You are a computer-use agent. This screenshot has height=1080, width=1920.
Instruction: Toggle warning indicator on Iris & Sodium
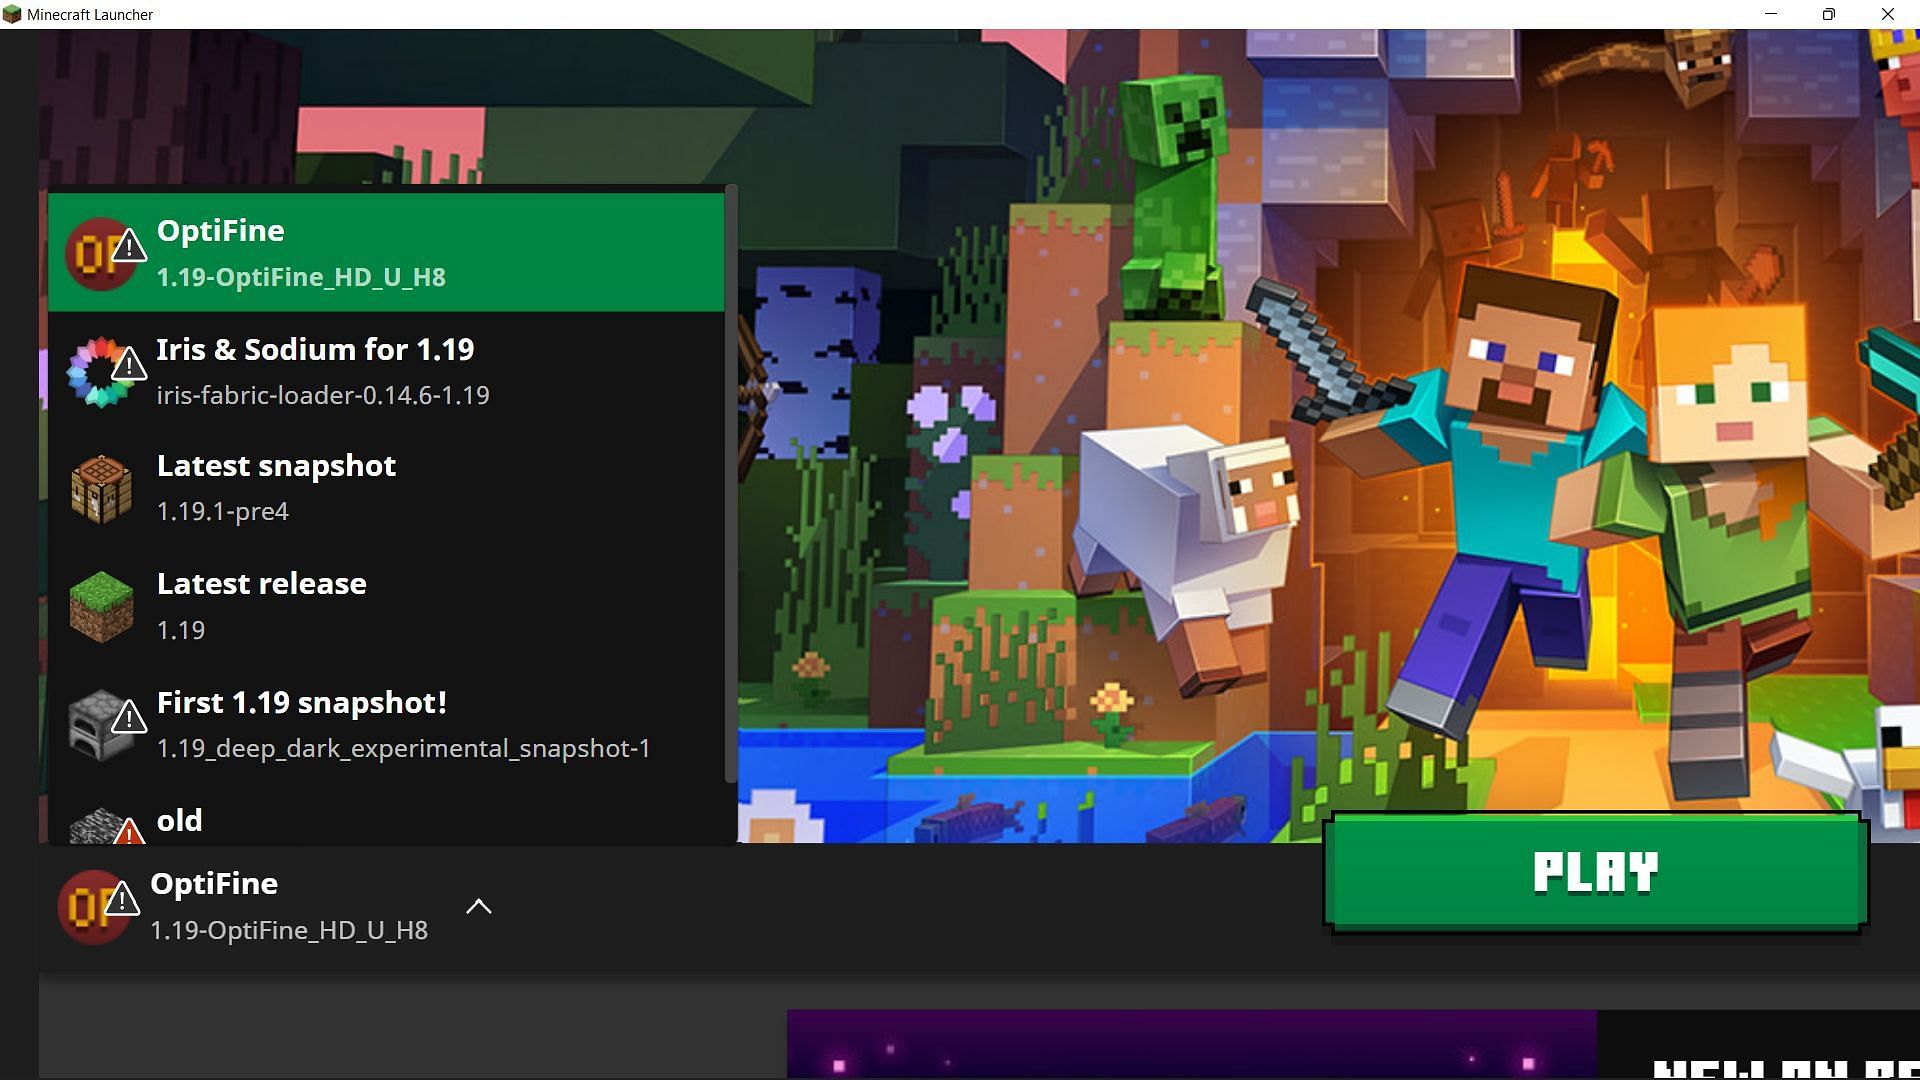click(x=128, y=365)
